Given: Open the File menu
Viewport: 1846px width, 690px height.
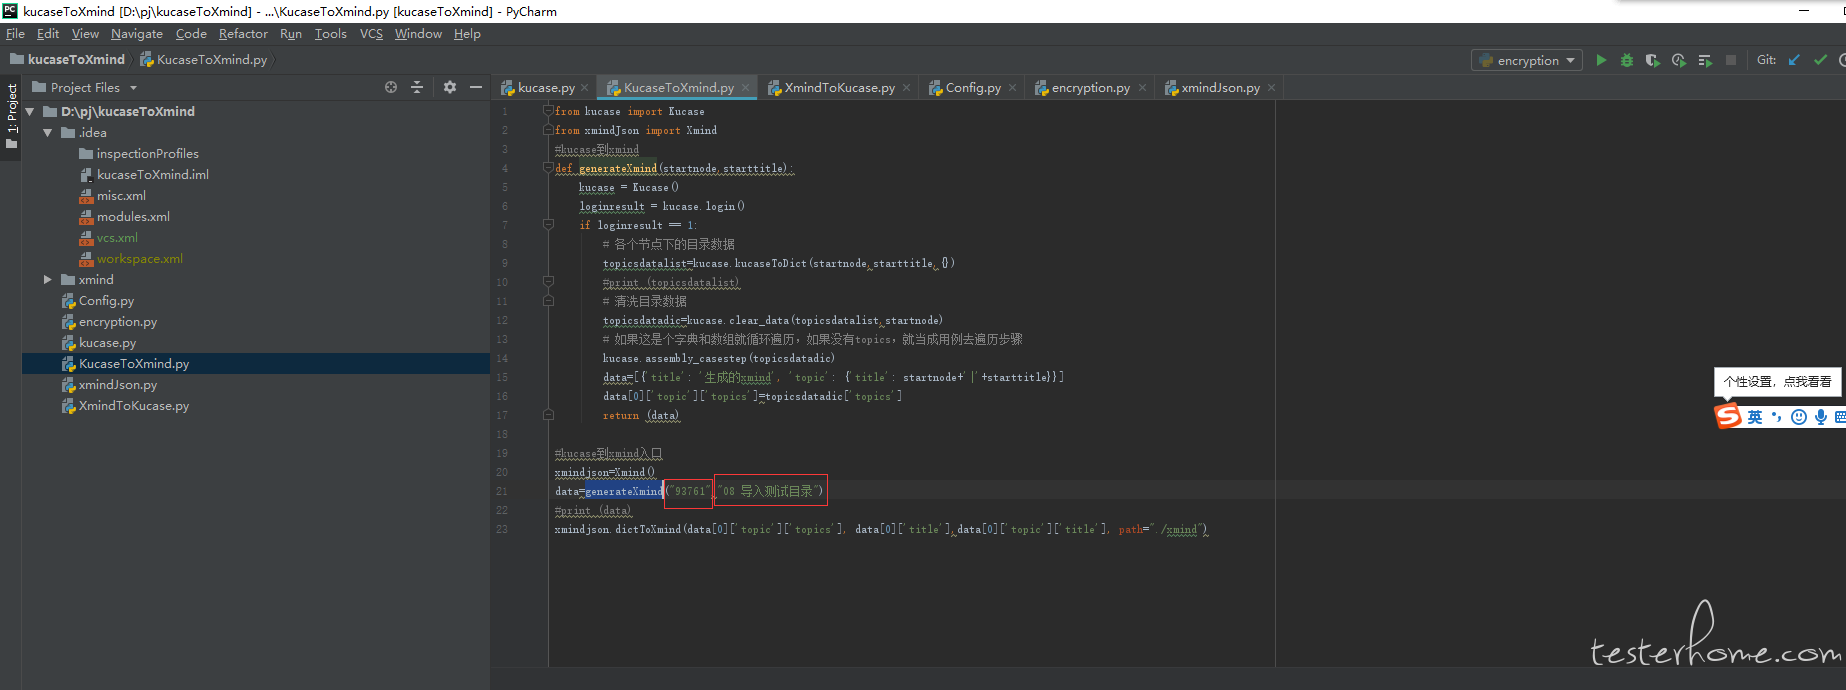Looking at the screenshot, I should pyautogui.click(x=15, y=33).
